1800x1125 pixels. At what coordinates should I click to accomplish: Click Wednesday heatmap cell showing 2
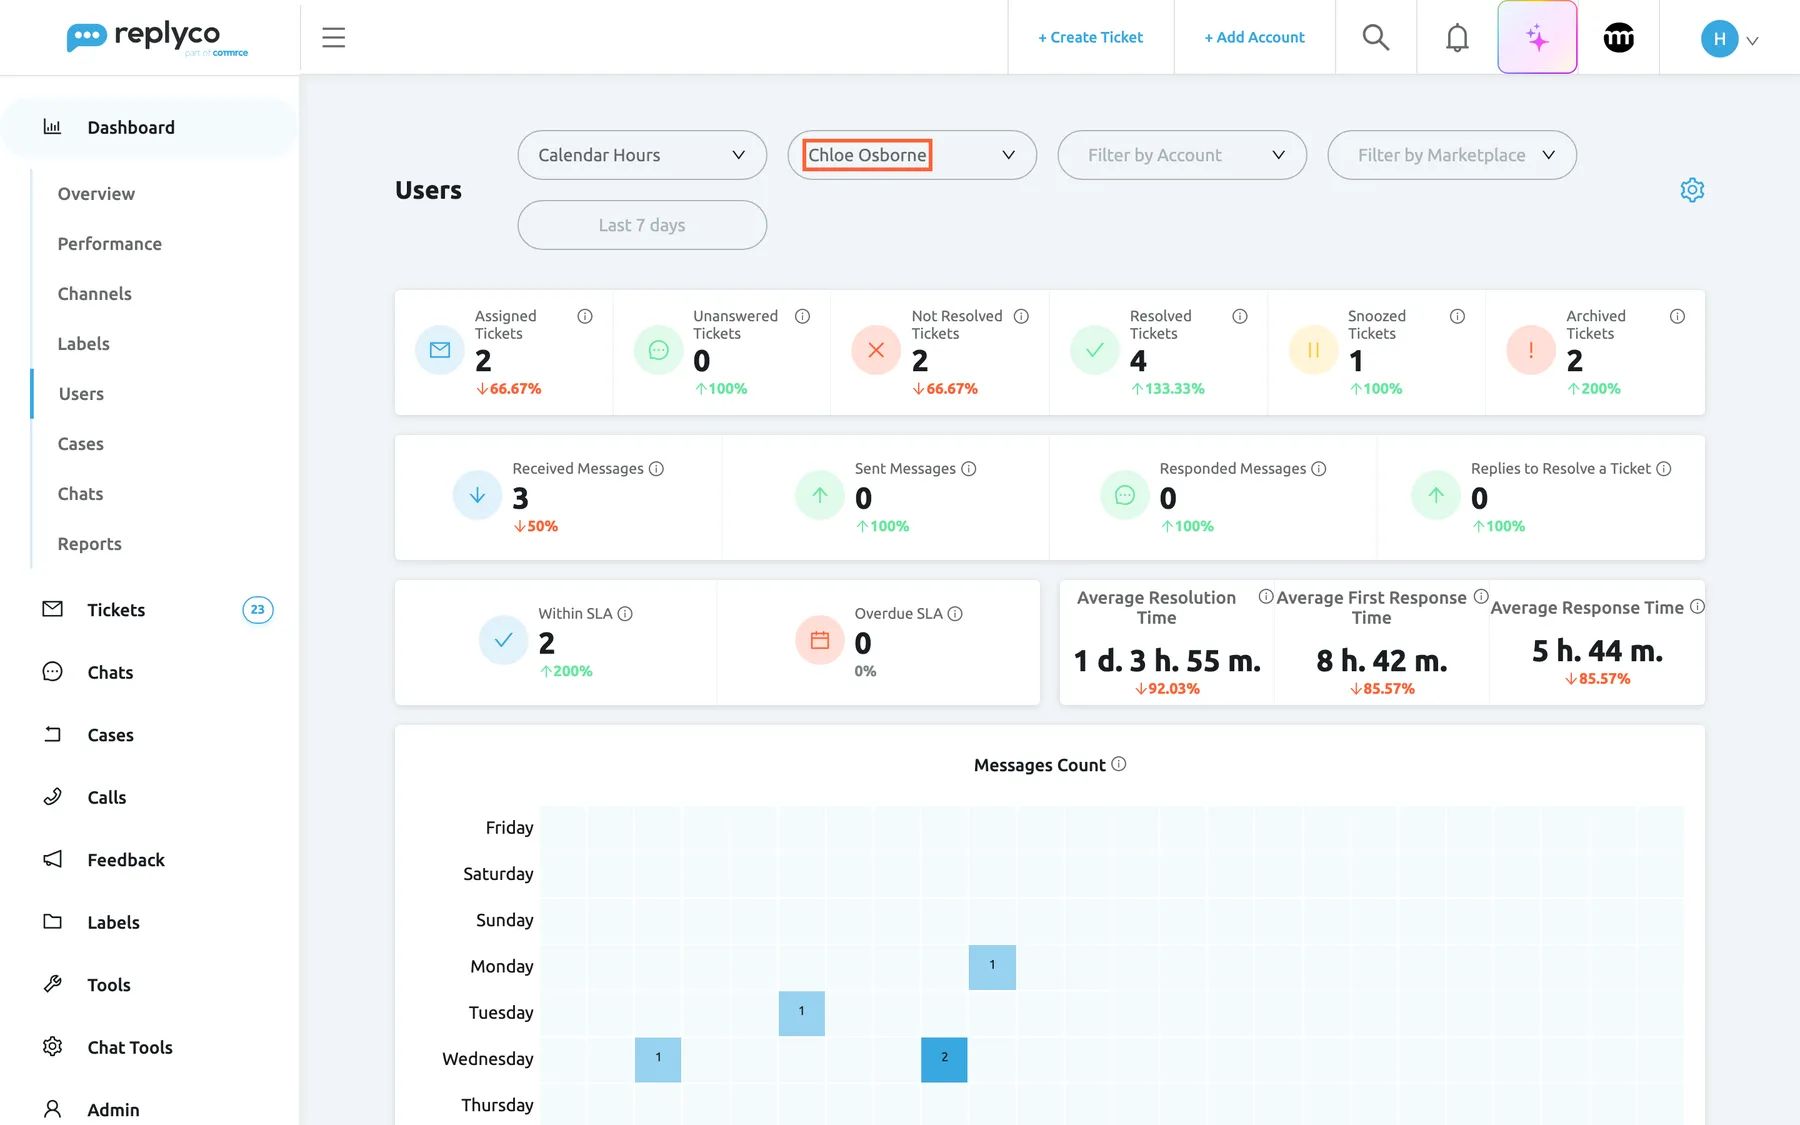[x=944, y=1059]
